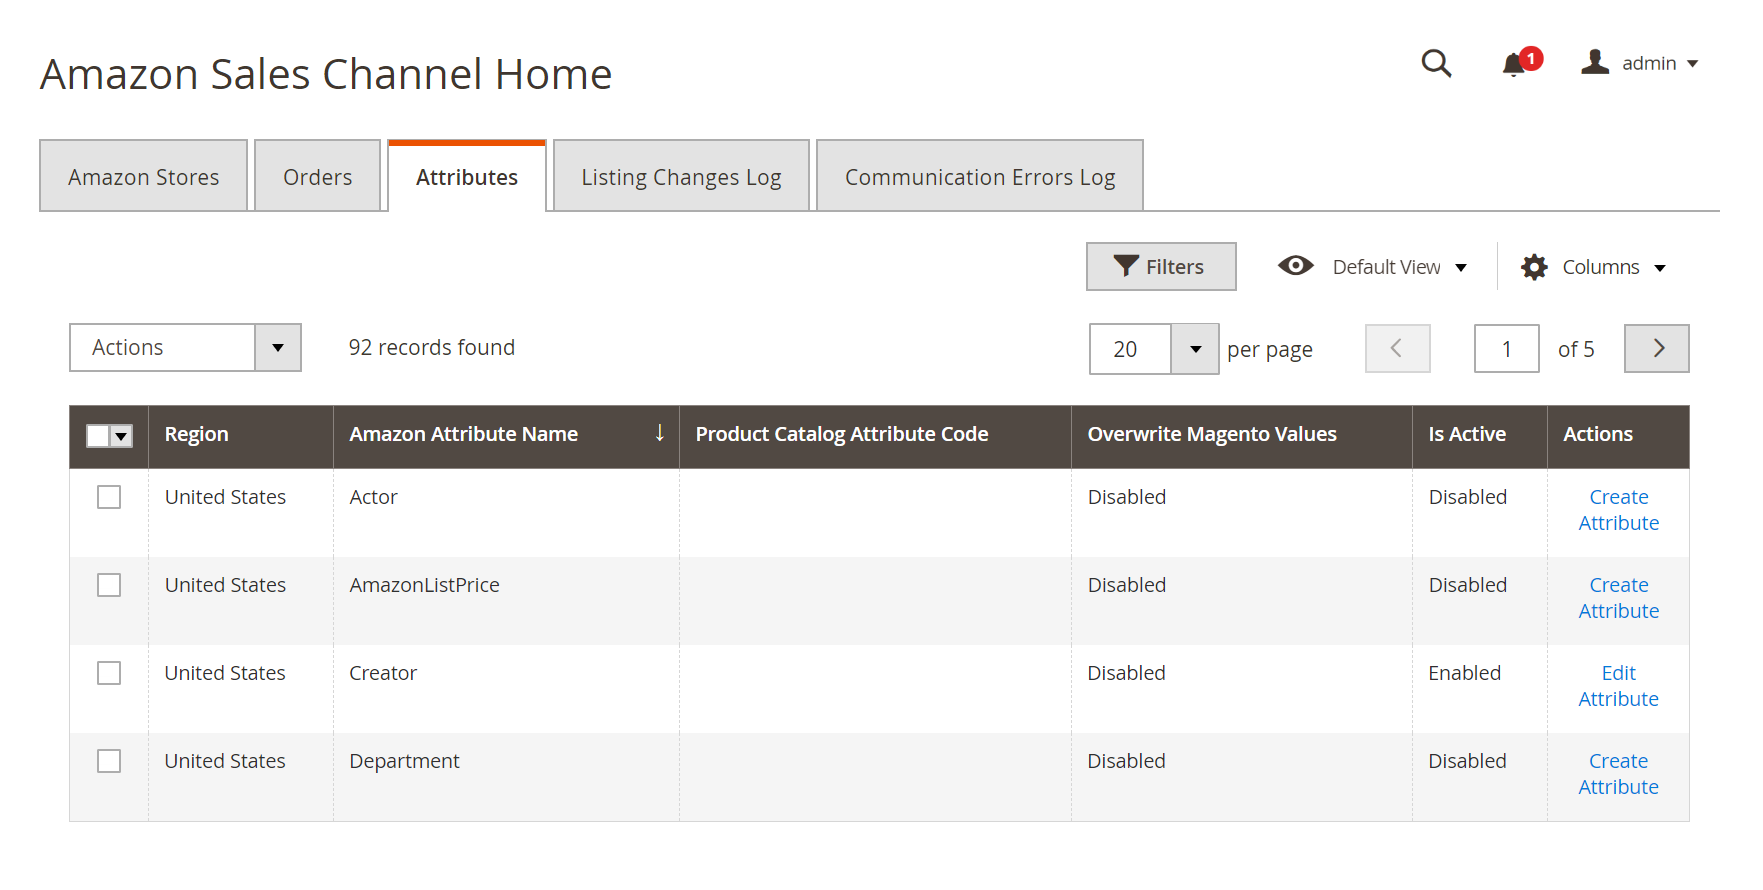Click Create Attribute for Actor
Screen dimensions: 1763x890
point(1619,510)
